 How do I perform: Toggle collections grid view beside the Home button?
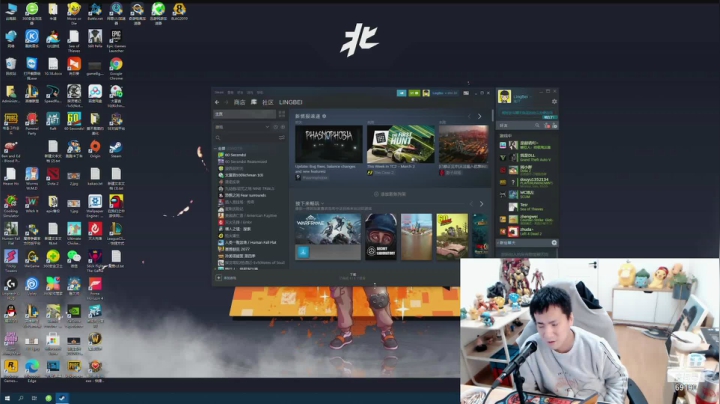[x=281, y=114]
